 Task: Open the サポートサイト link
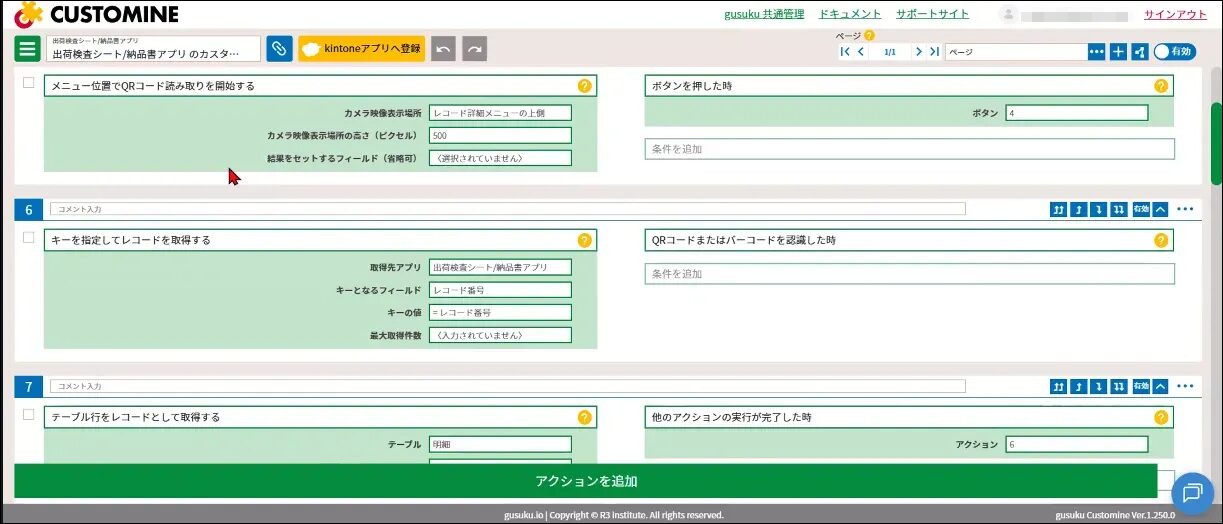point(932,14)
